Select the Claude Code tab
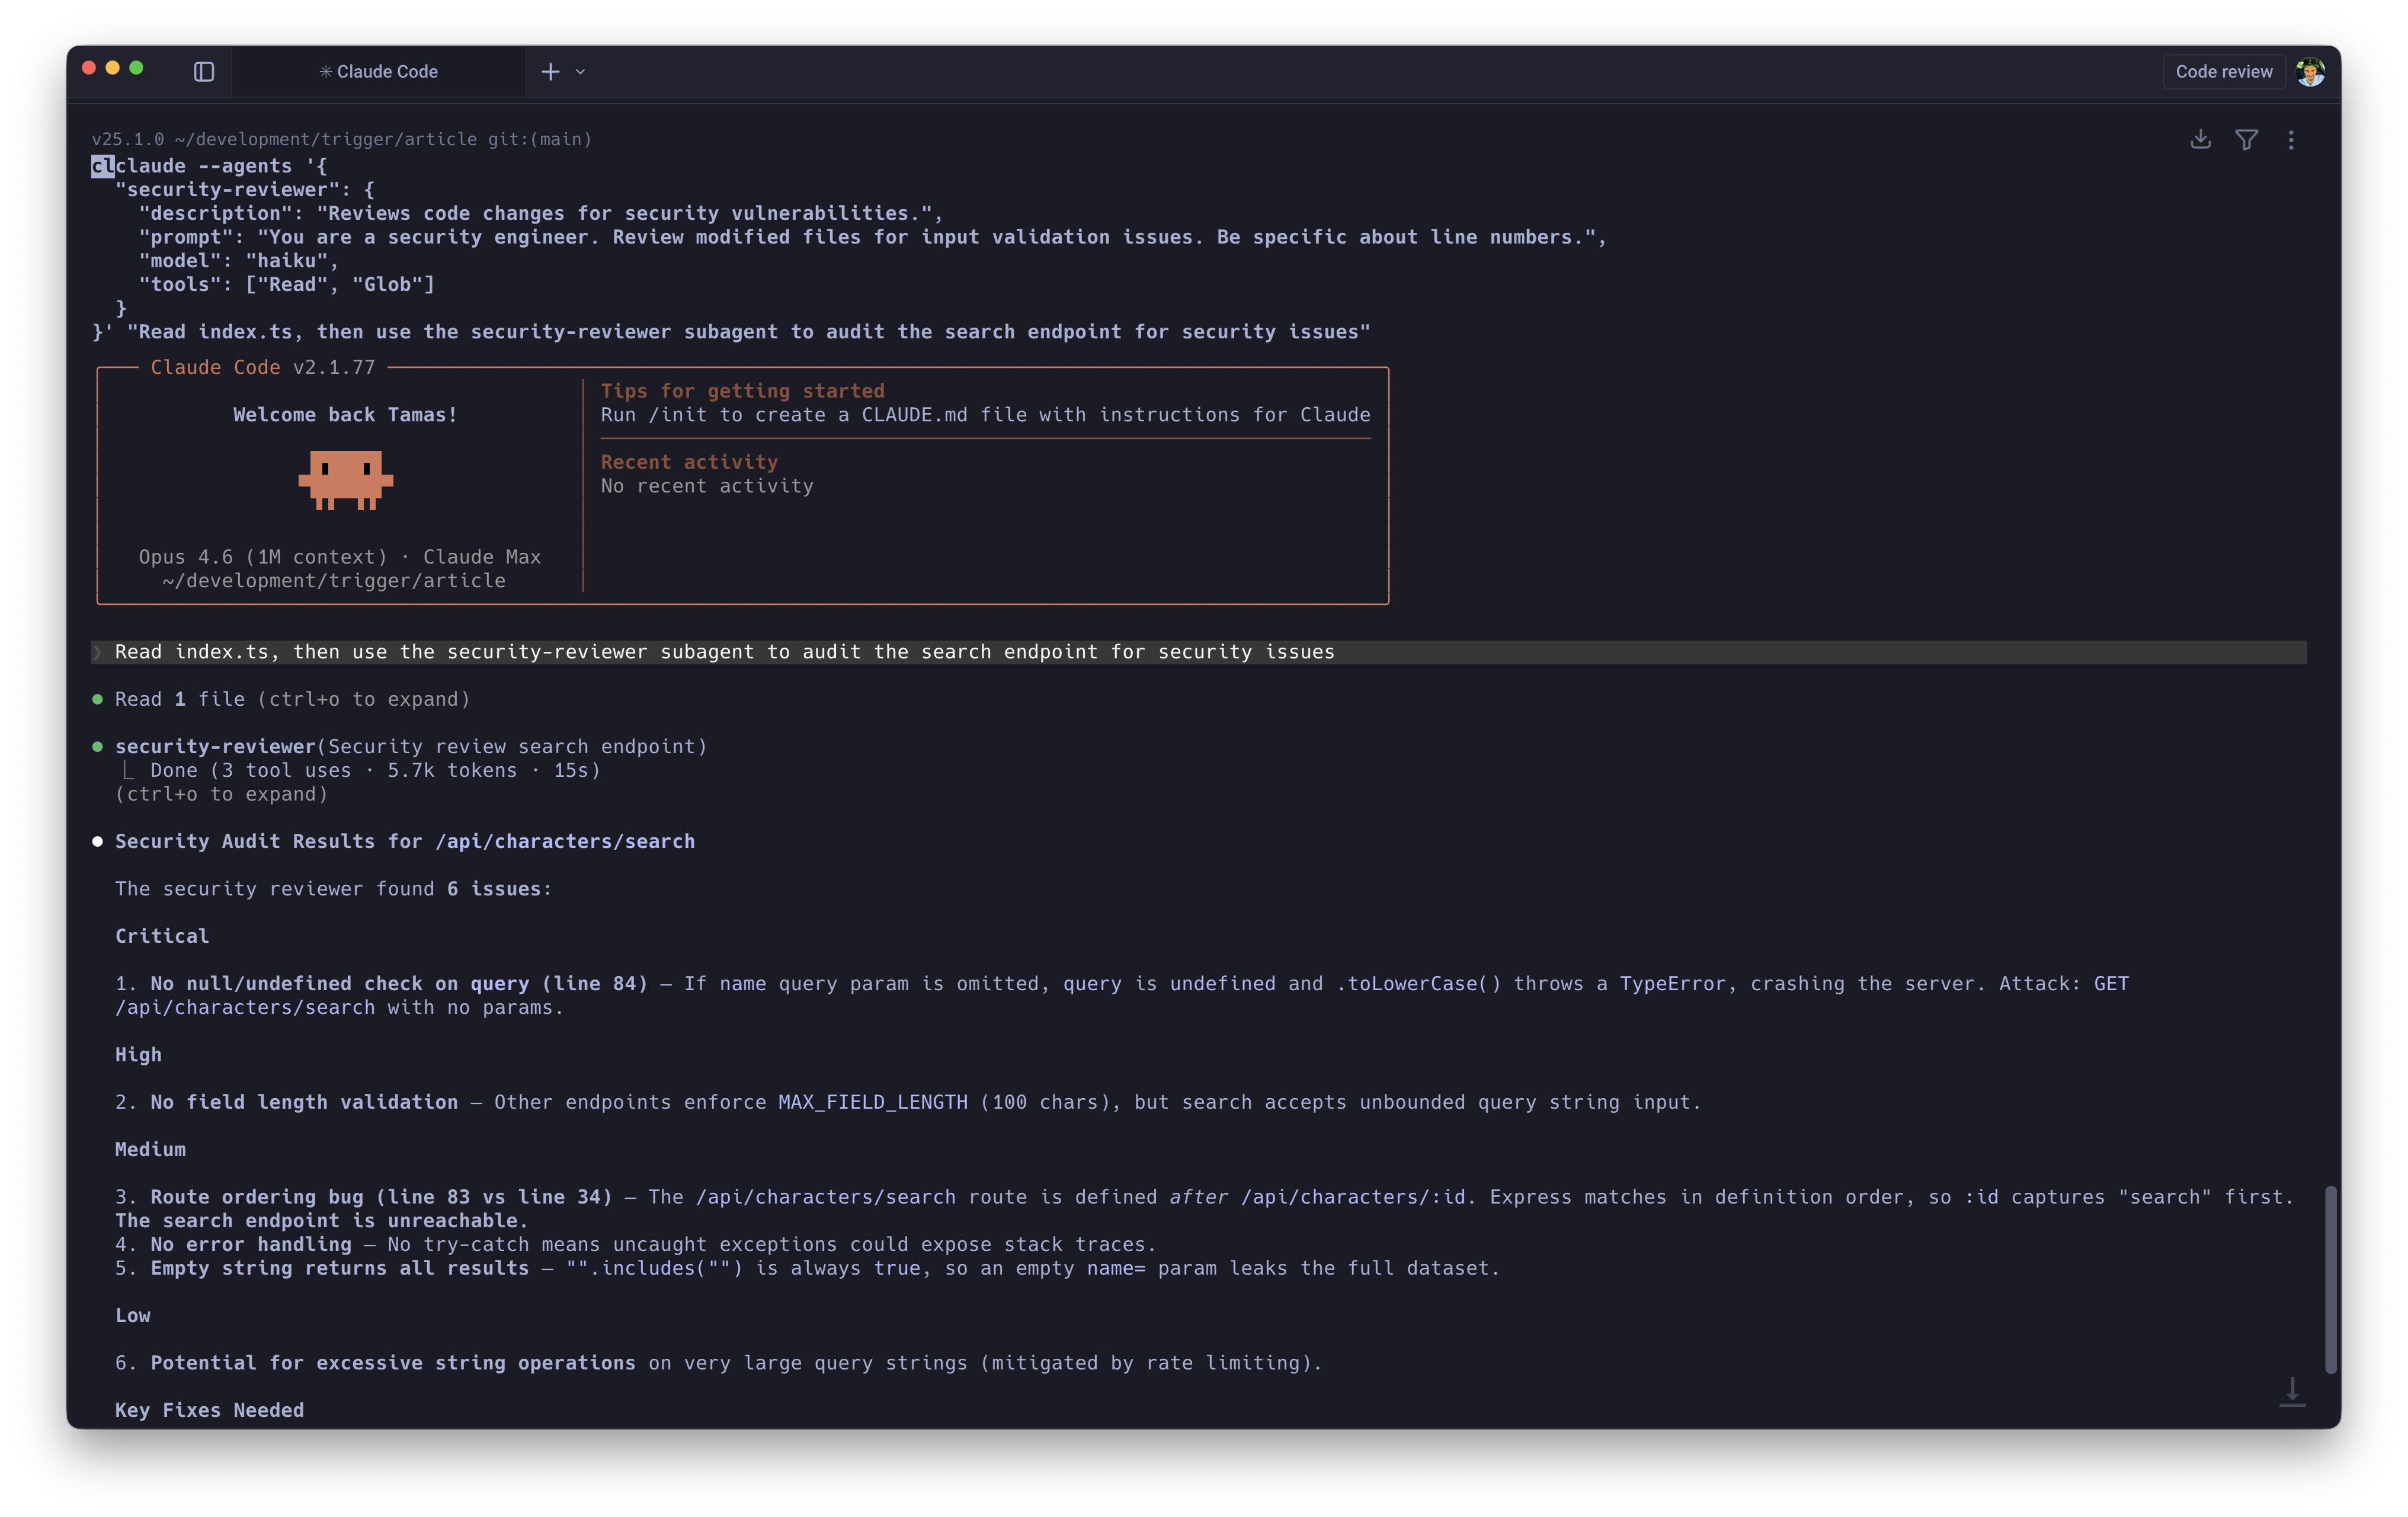 379,71
